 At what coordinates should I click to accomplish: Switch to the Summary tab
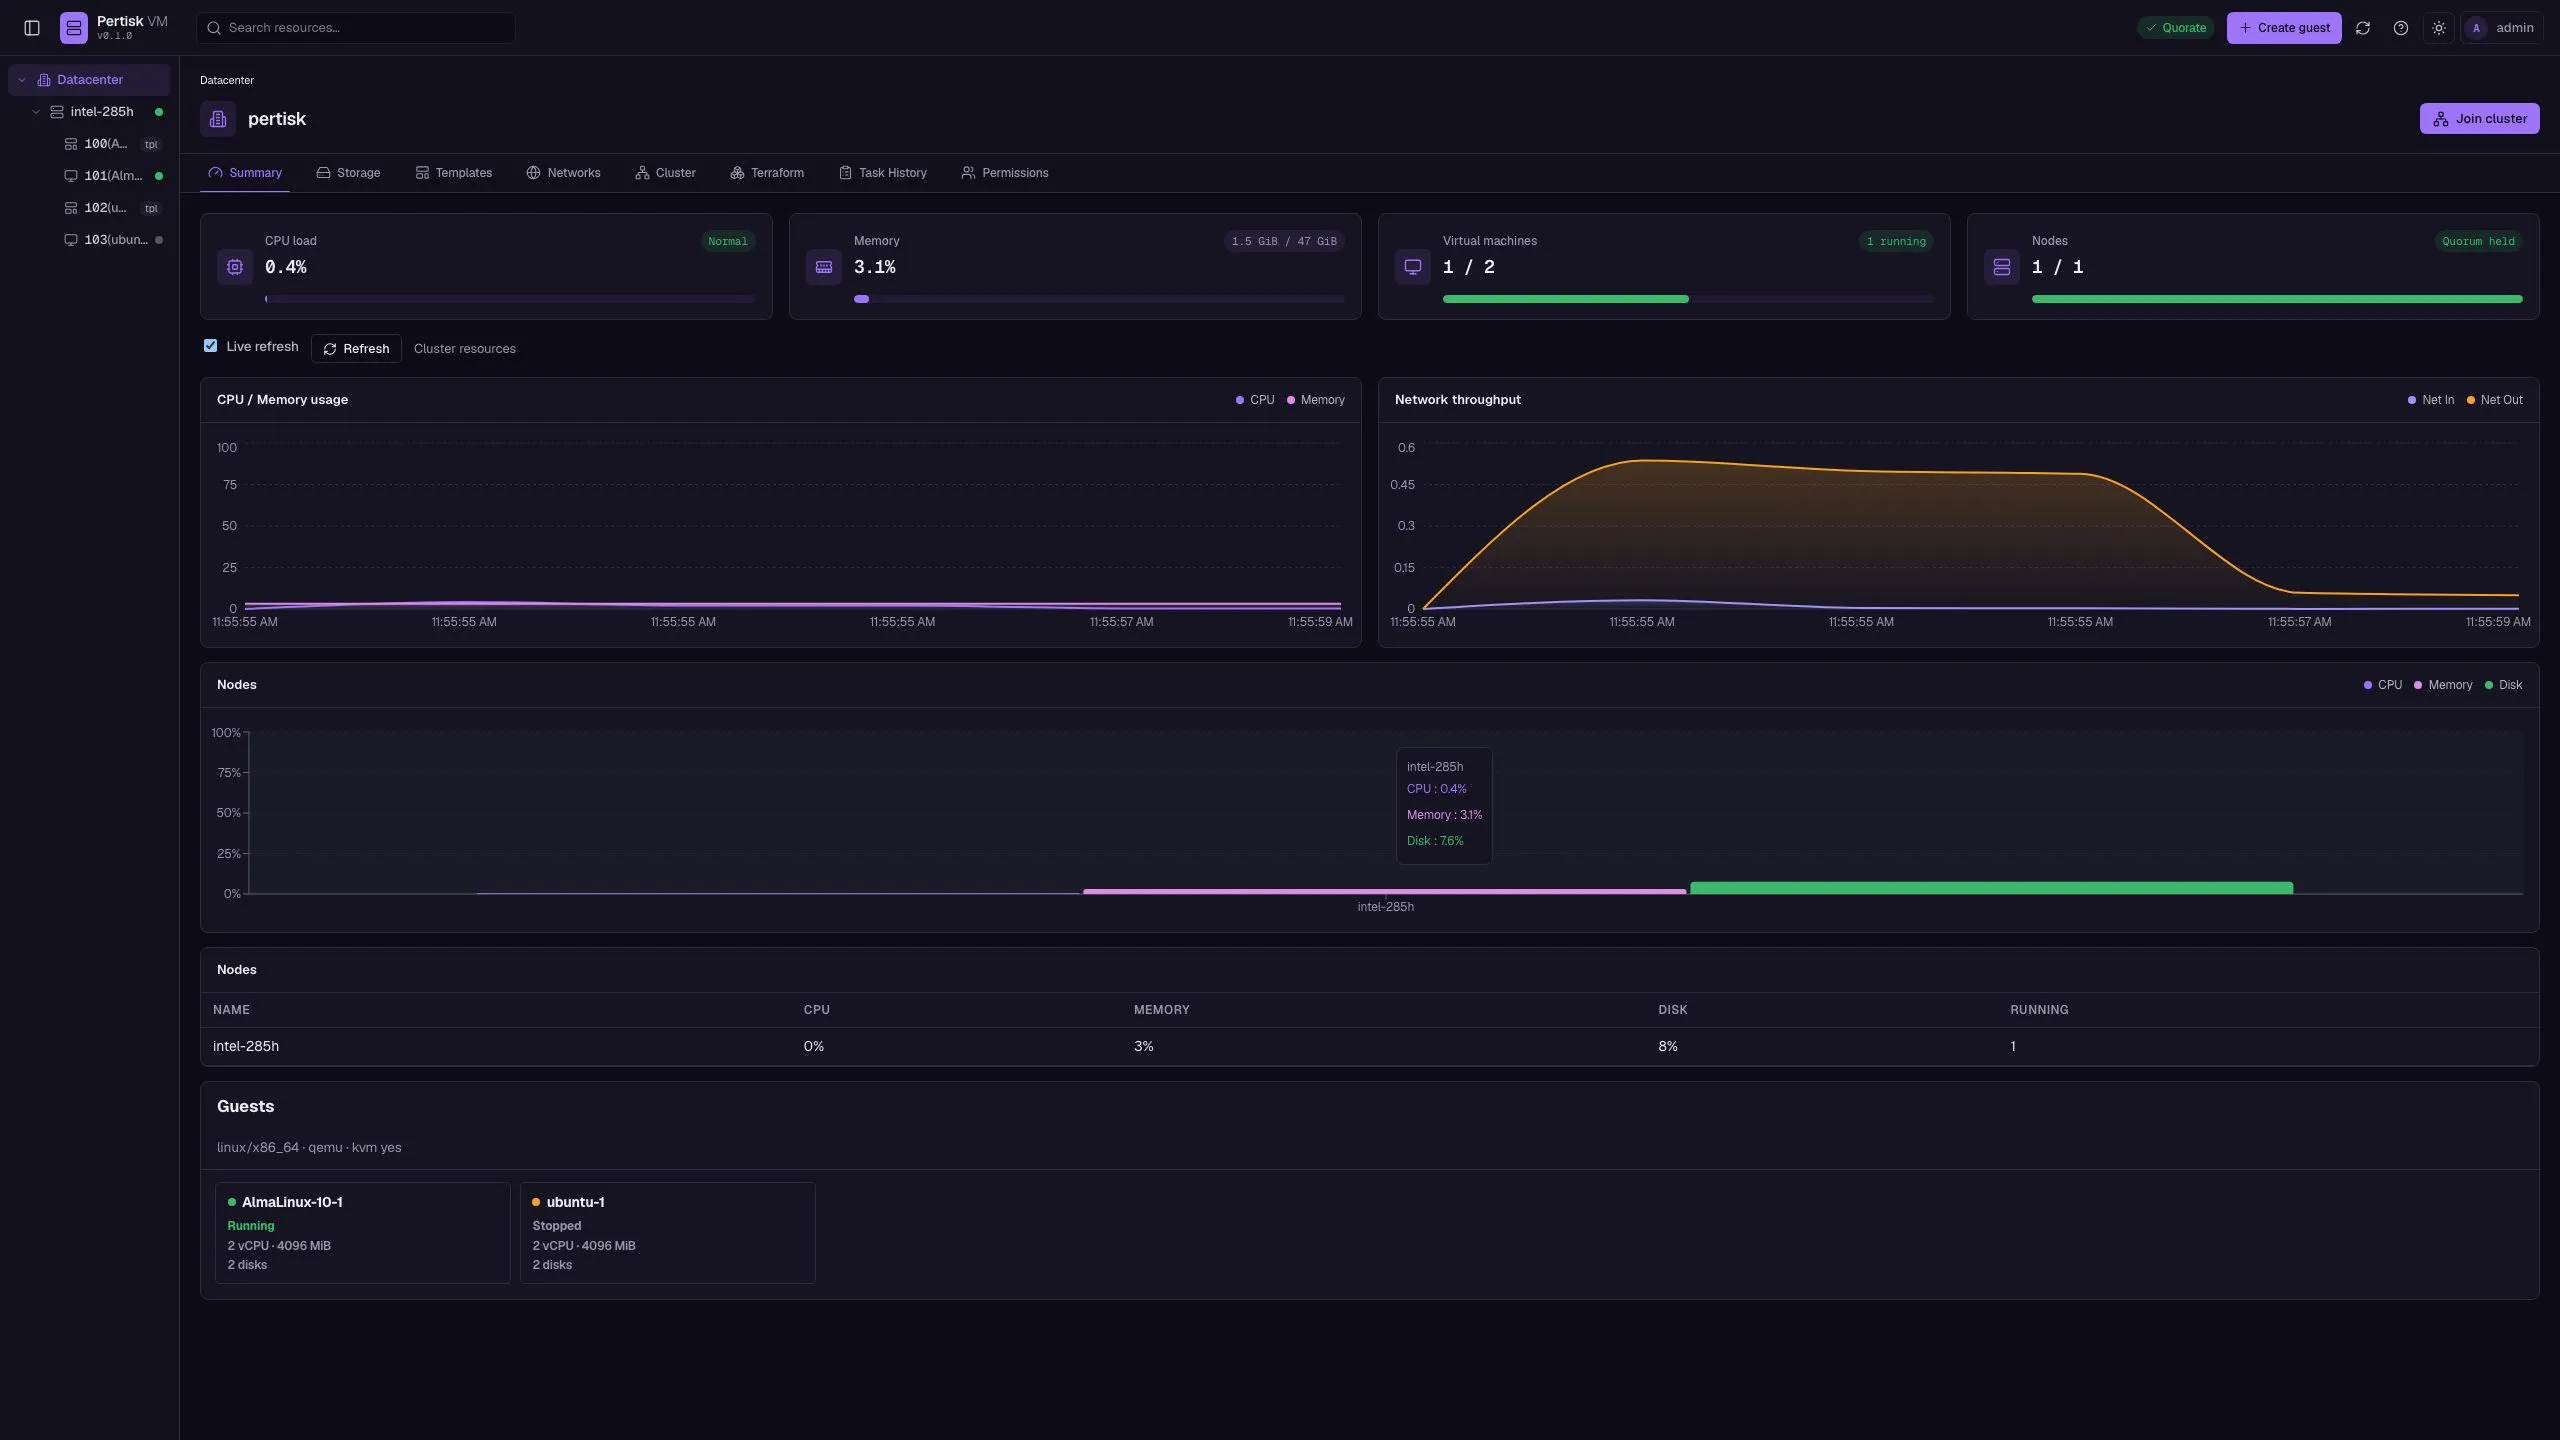245,173
